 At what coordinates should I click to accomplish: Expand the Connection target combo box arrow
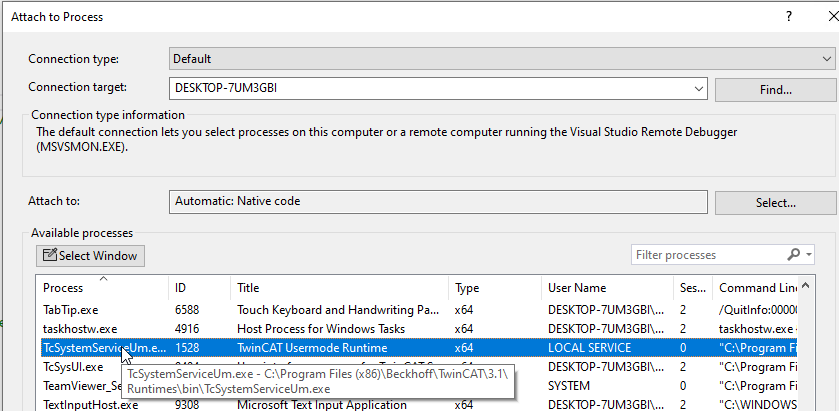(x=698, y=88)
